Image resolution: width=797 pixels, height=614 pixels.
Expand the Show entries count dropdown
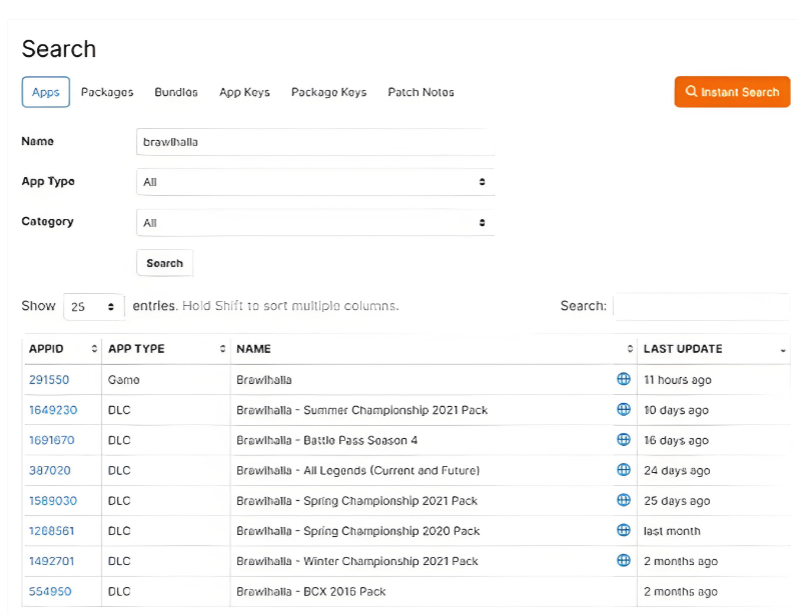pos(94,306)
